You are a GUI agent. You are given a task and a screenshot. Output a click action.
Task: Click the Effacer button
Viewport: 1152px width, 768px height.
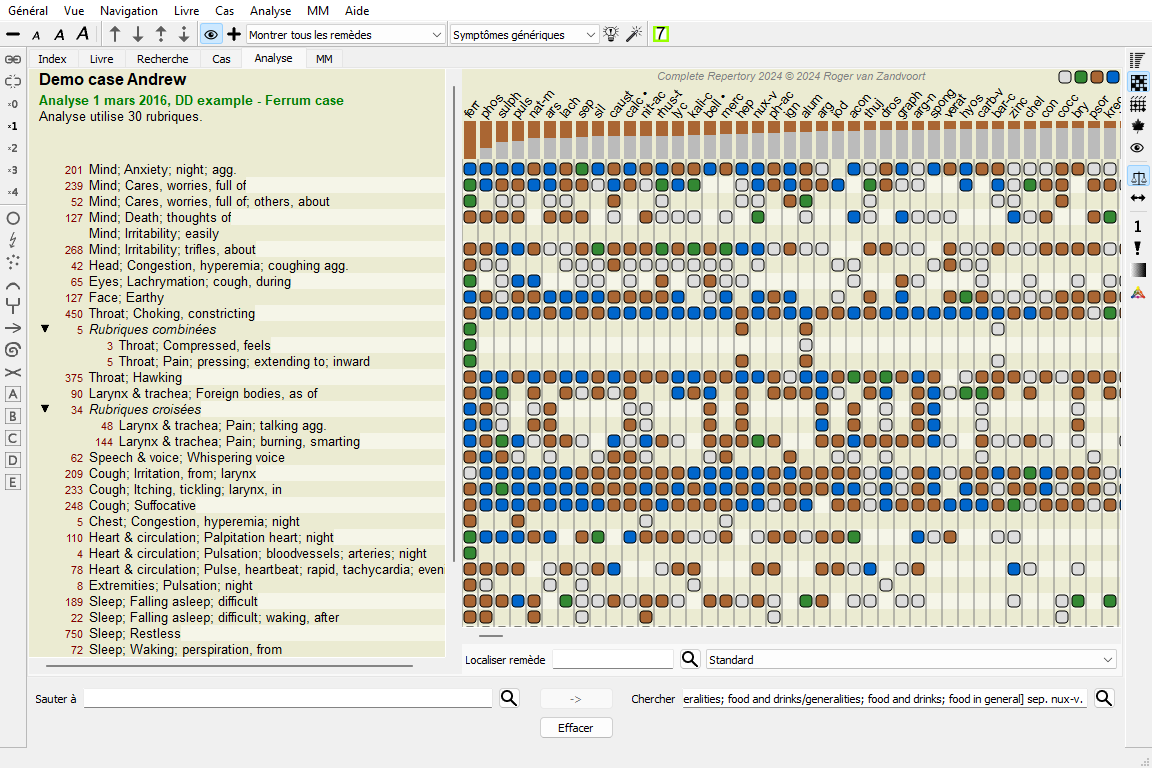coord(576,727)
